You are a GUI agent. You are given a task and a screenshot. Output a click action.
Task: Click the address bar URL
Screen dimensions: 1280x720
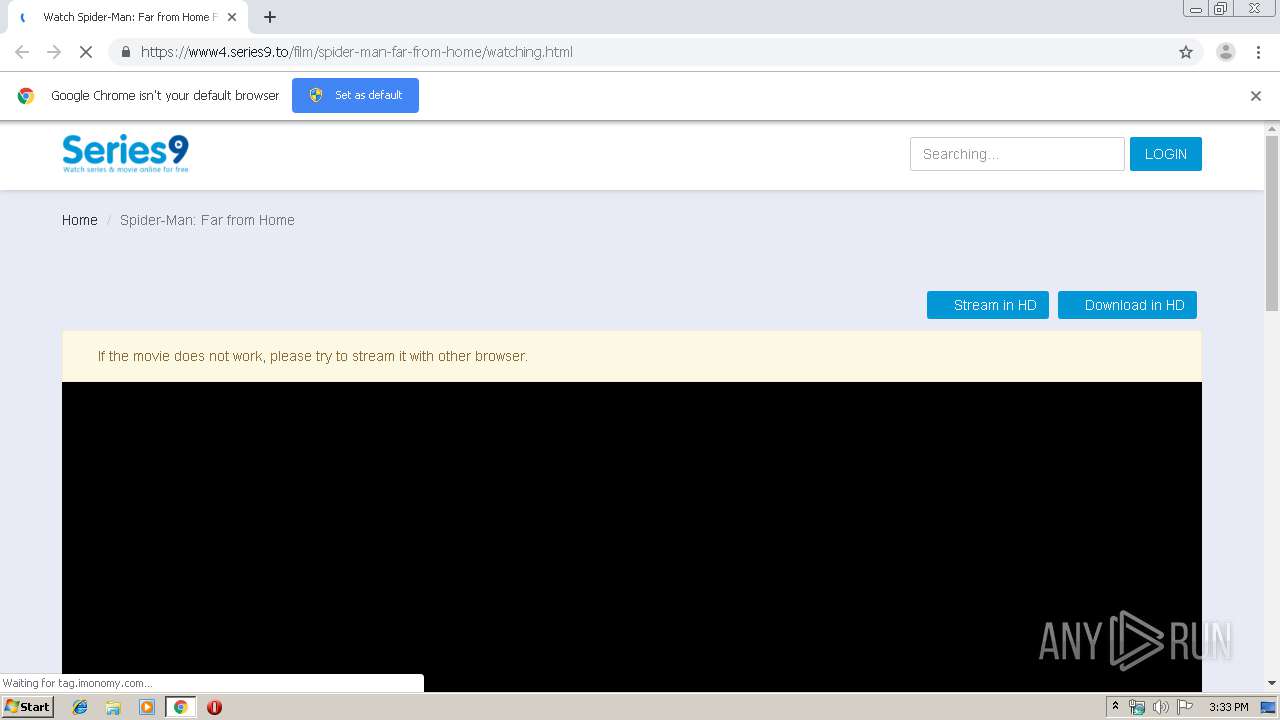(357, 52)
